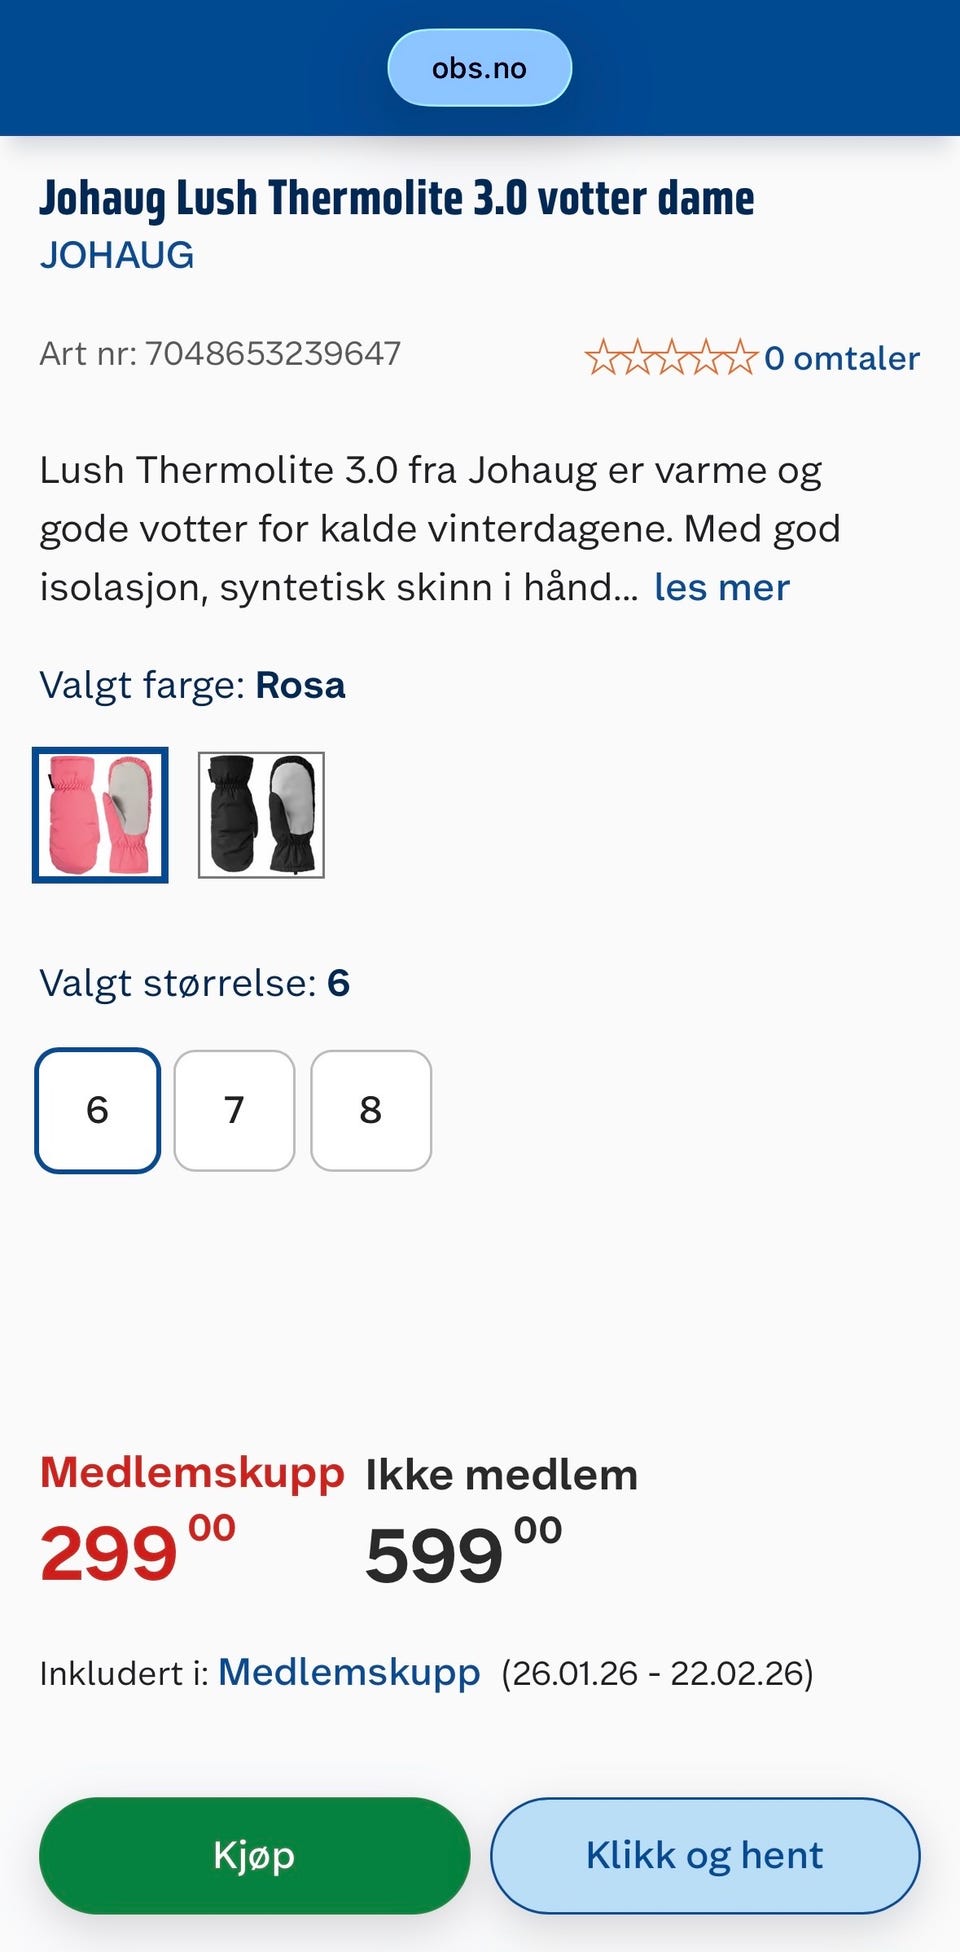Image resolution: width=960 pixels, height=1952 pixels.
Task: Expand description with "les mer"
Action: pyautogui.click(x=721, y=587)
